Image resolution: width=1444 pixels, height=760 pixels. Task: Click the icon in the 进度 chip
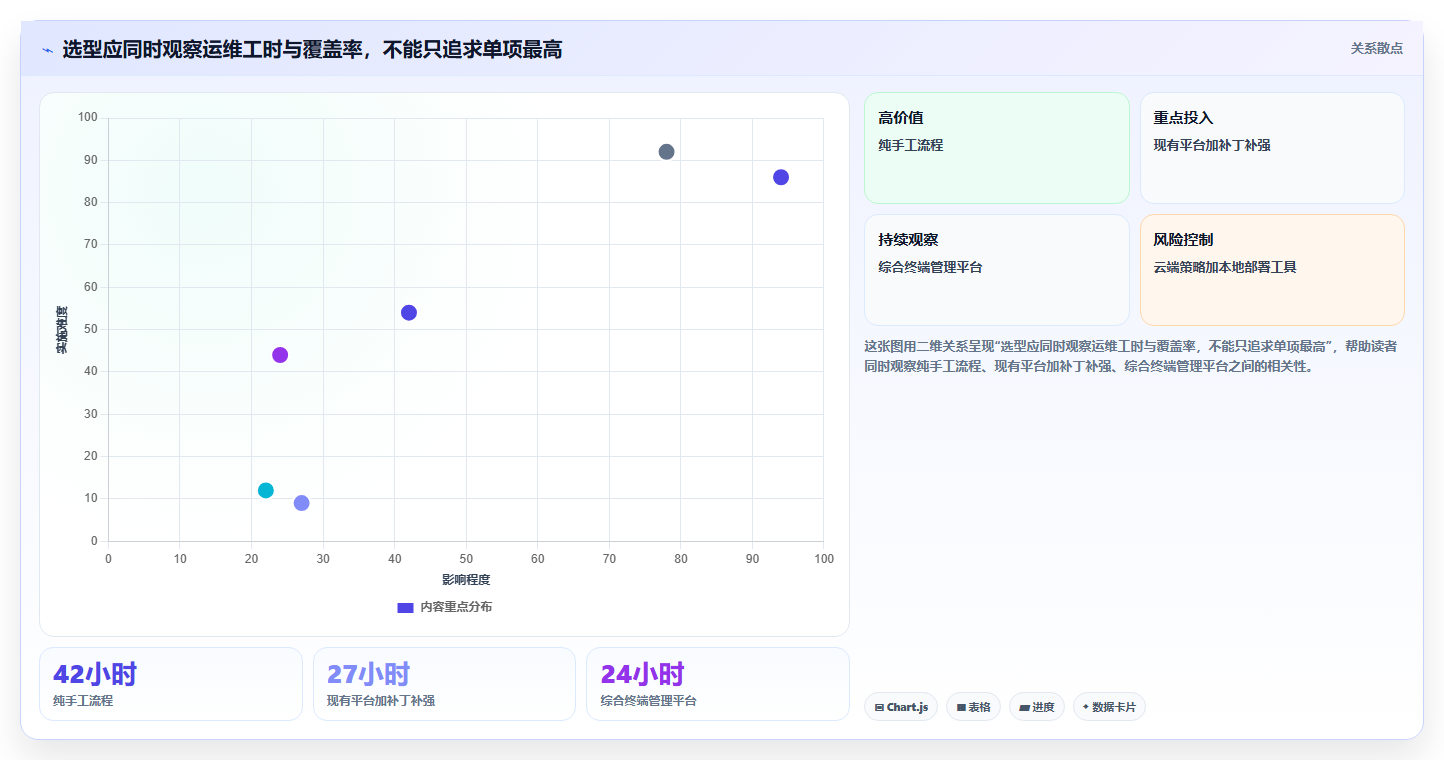tap(1024, 707)
